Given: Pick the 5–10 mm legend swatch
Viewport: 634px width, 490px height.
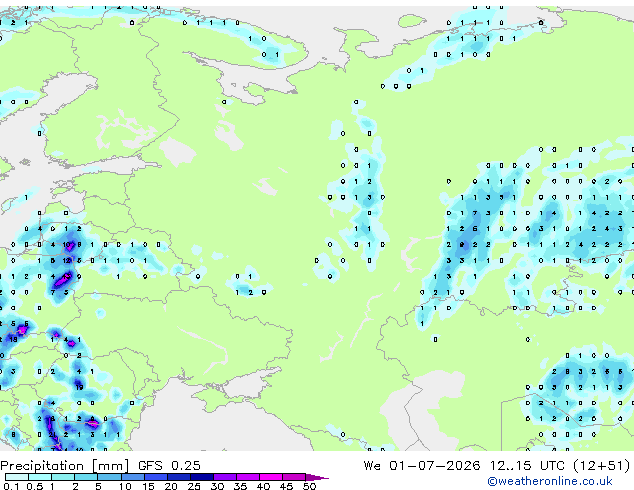Looking at the screenshot, I should 109,477.
